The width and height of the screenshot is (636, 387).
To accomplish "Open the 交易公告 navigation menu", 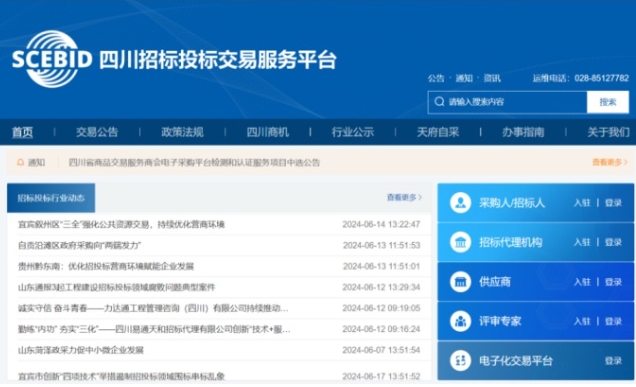I will tap(97, 132).
